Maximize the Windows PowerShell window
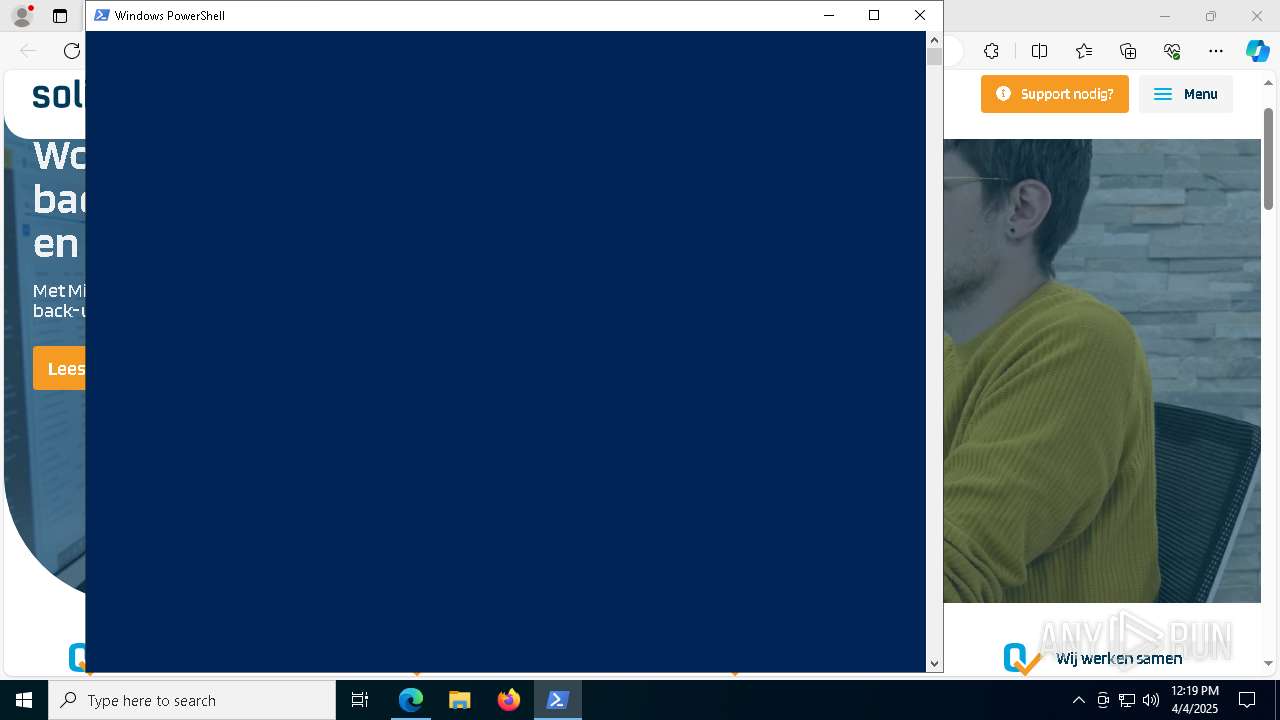This screenshot has height=720, width=1280. (x=874, y=15)
